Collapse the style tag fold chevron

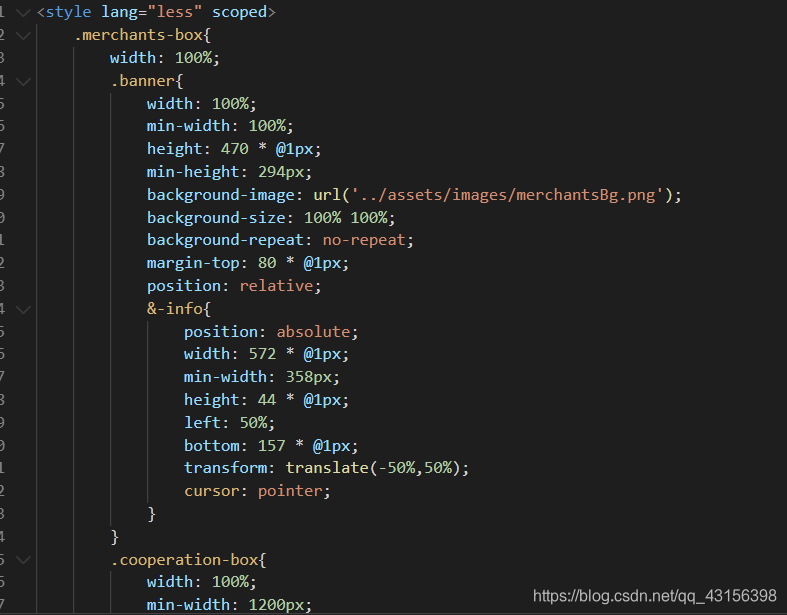point(23,13)
